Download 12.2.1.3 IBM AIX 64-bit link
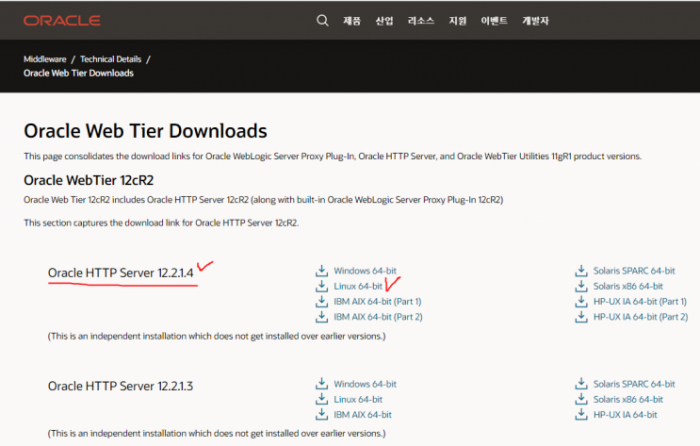 [362, 415]
